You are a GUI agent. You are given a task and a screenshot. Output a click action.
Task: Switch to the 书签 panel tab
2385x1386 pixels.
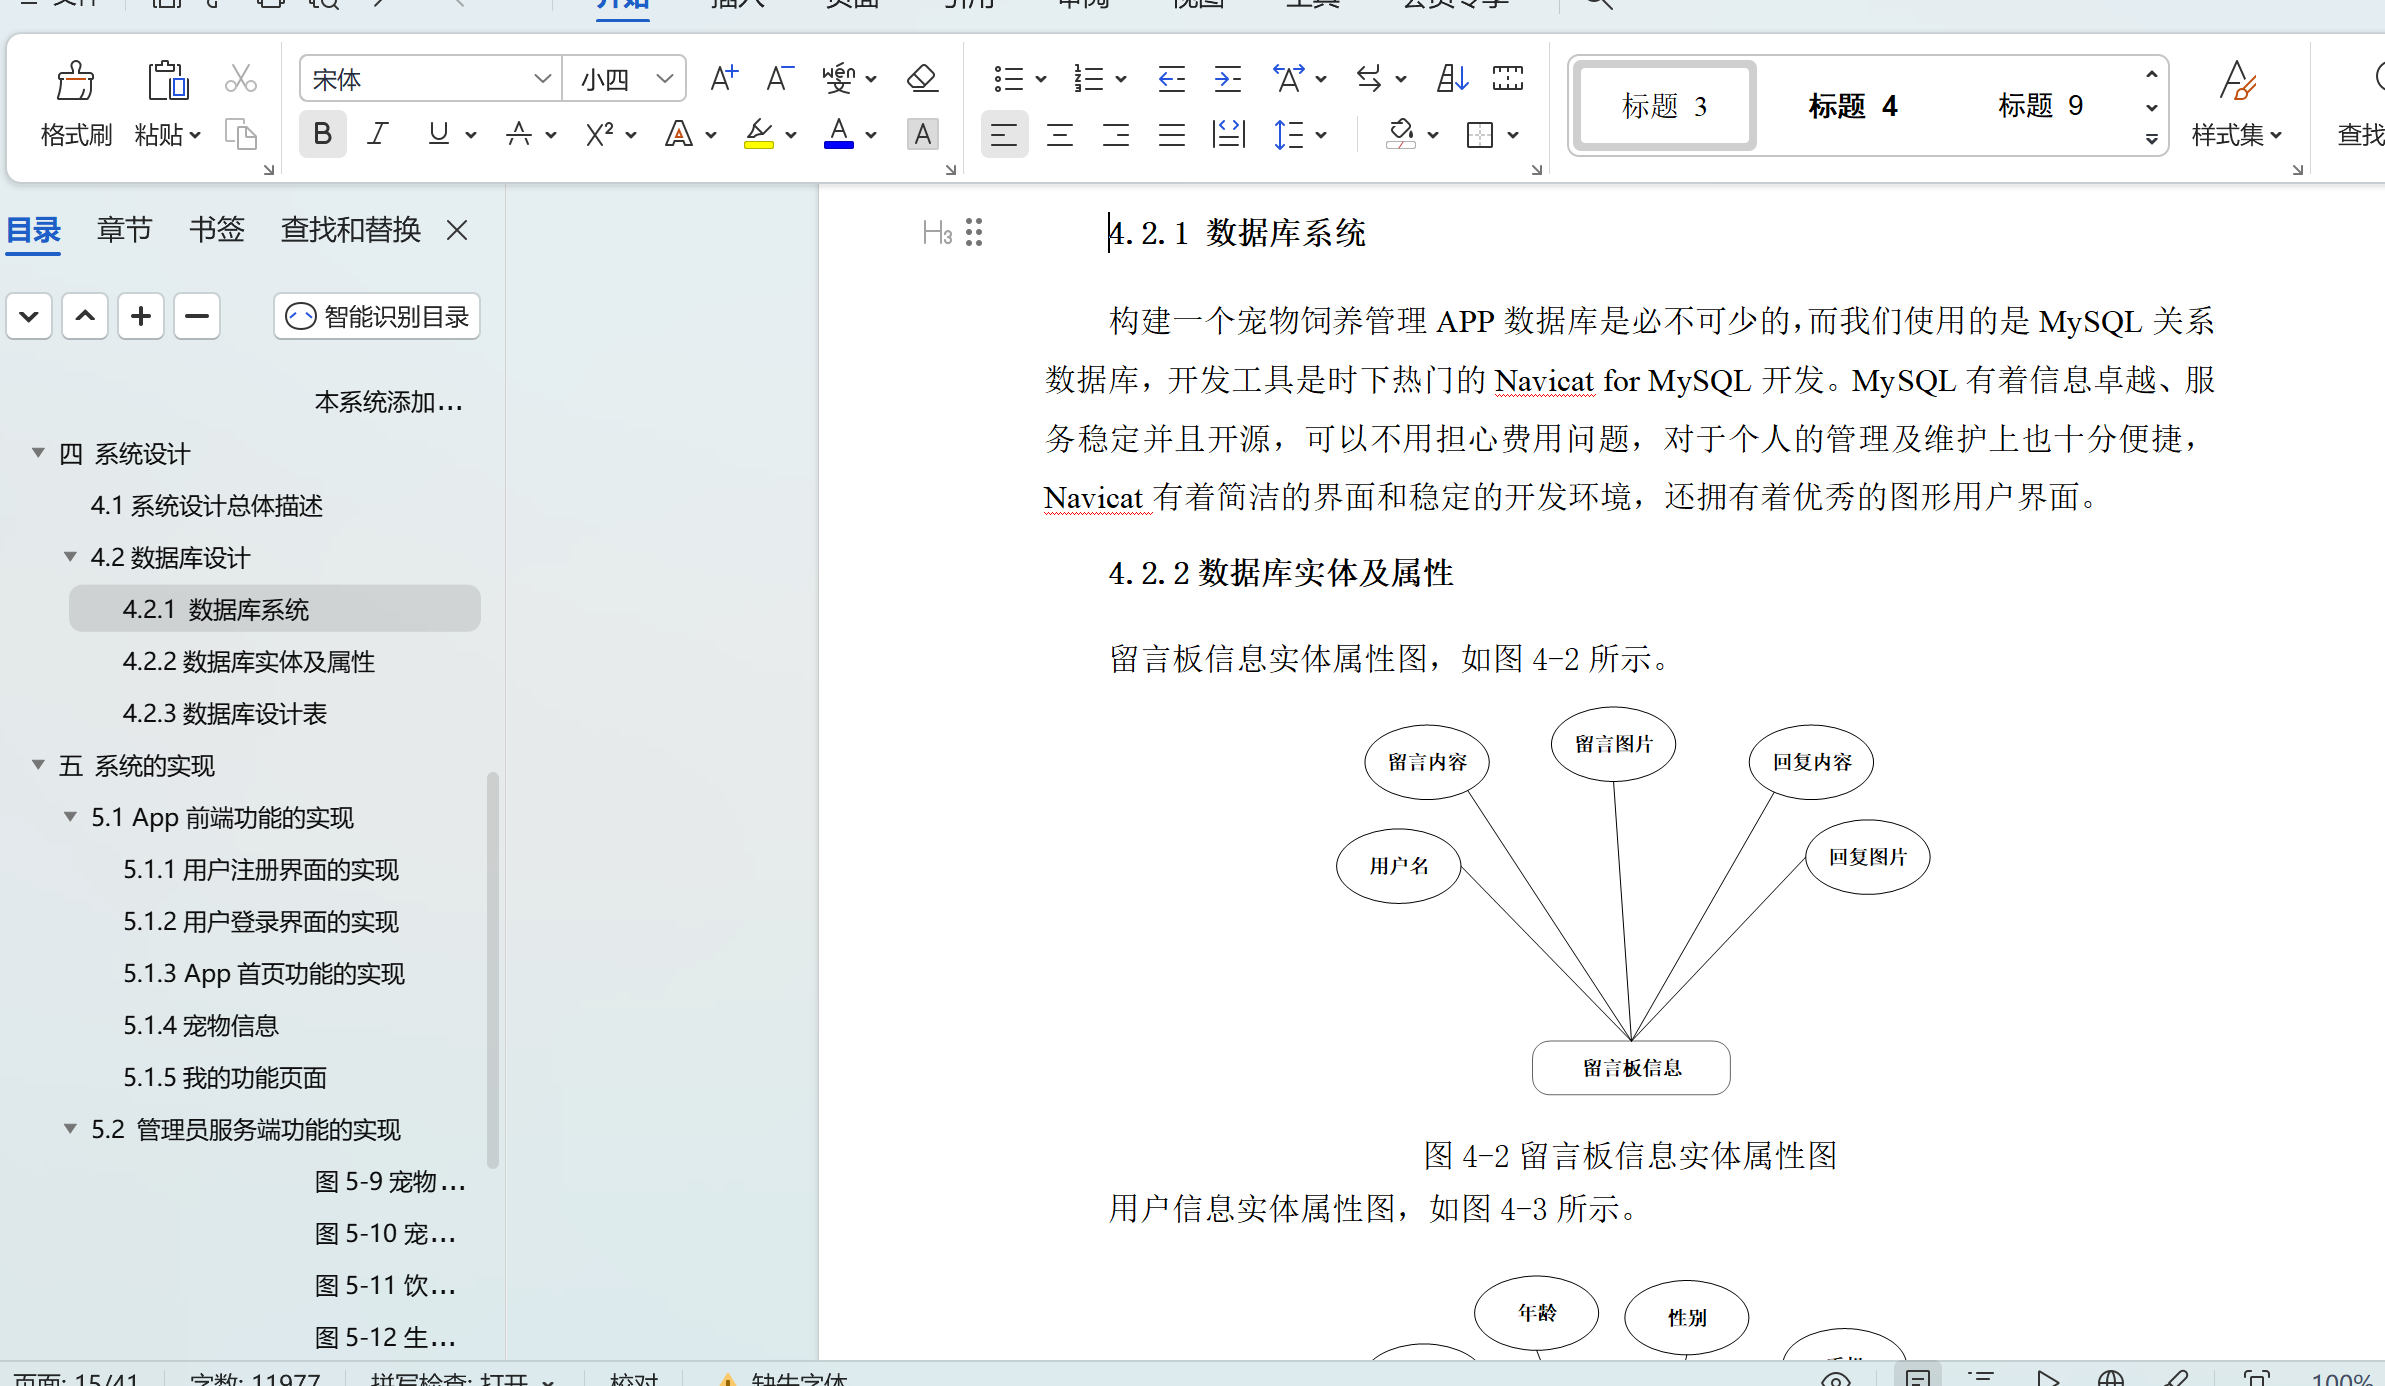pos(217,230)
